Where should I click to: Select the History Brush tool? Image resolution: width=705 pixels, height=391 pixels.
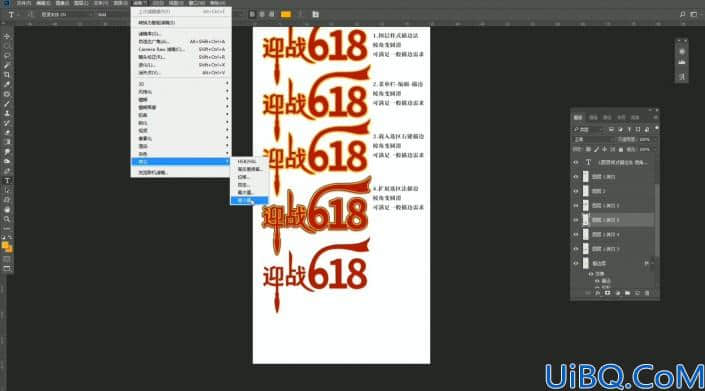point(7,123)
